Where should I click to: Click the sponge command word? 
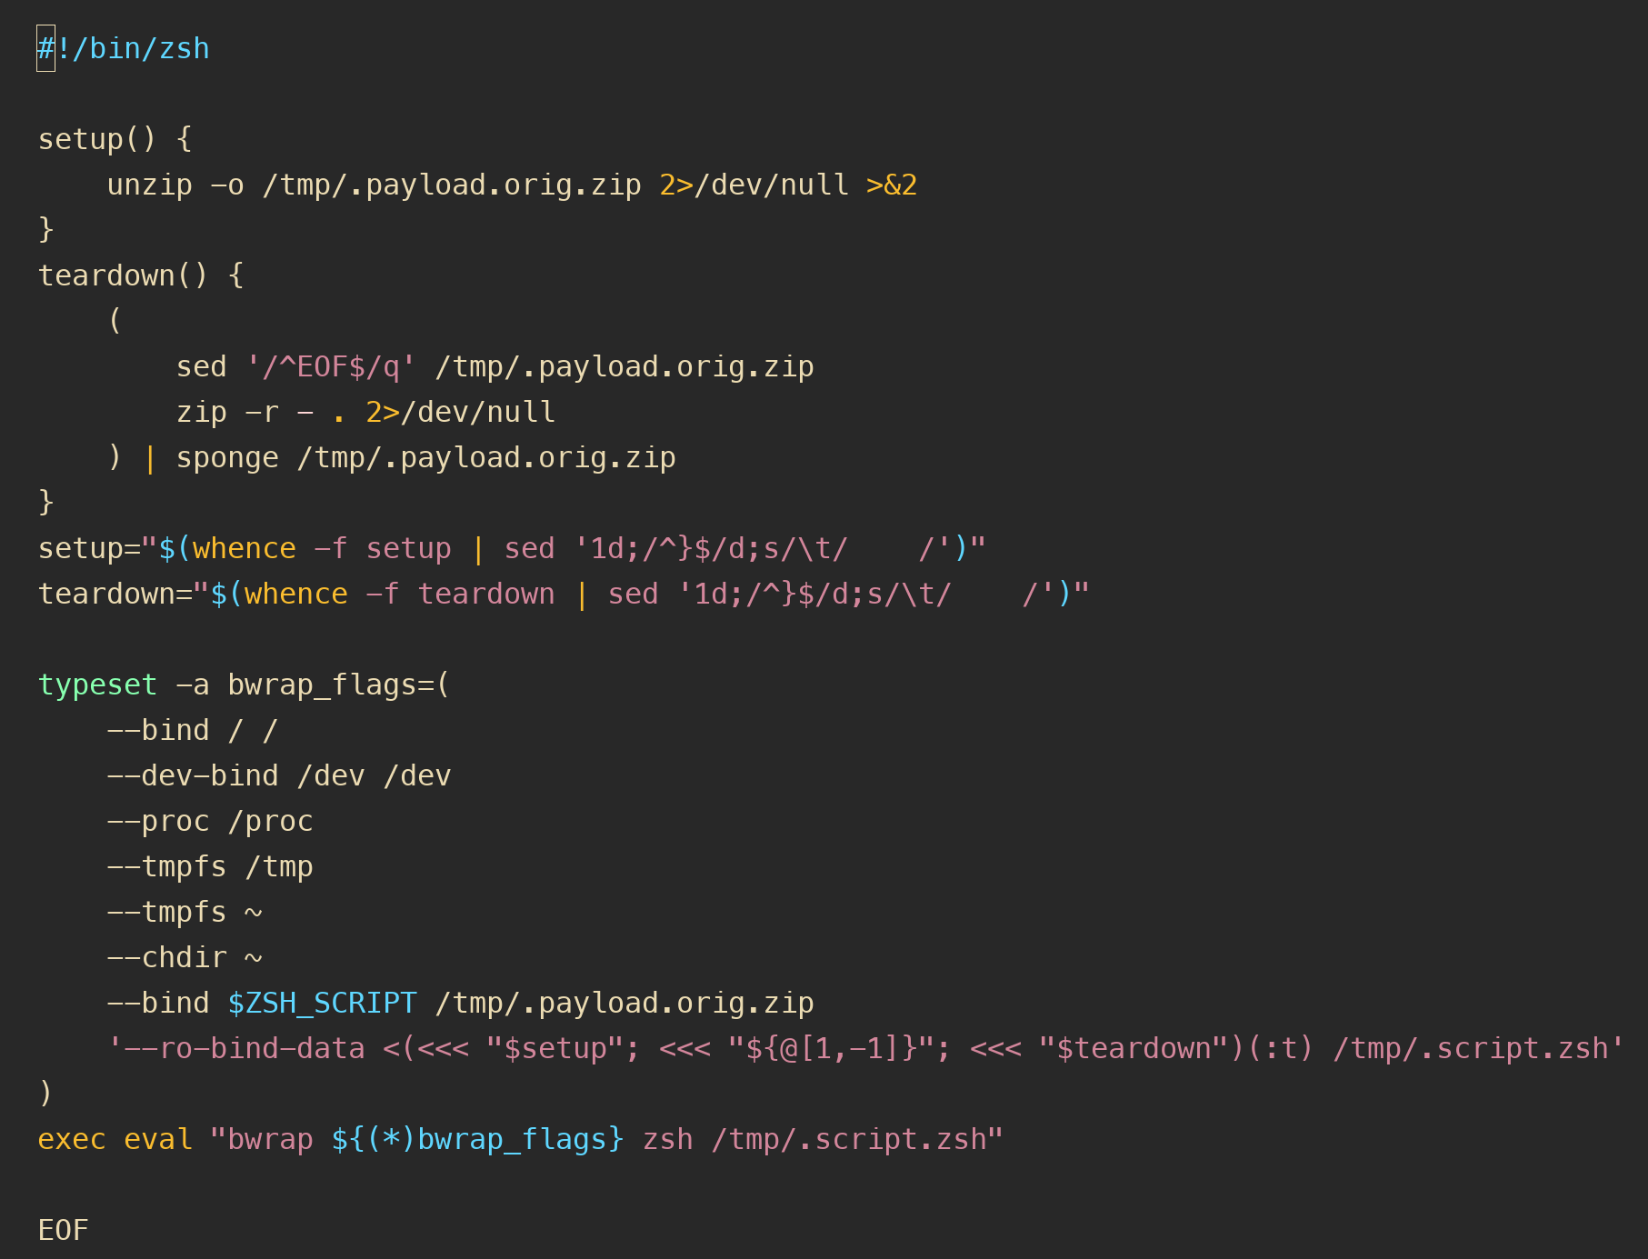click(x=227, y=458)
